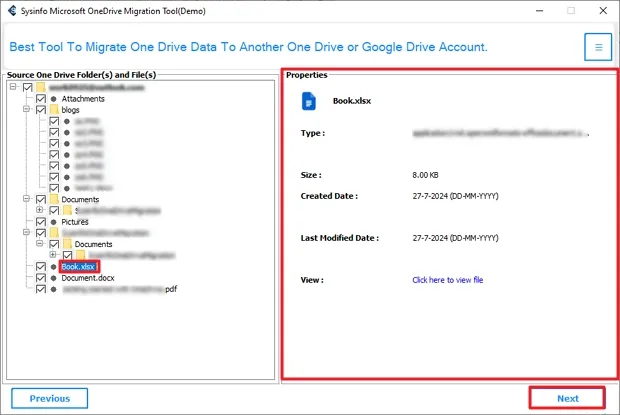Uncheck the Attachments checkbox
This screenshot has height=415, width=620.
(40, 99)
